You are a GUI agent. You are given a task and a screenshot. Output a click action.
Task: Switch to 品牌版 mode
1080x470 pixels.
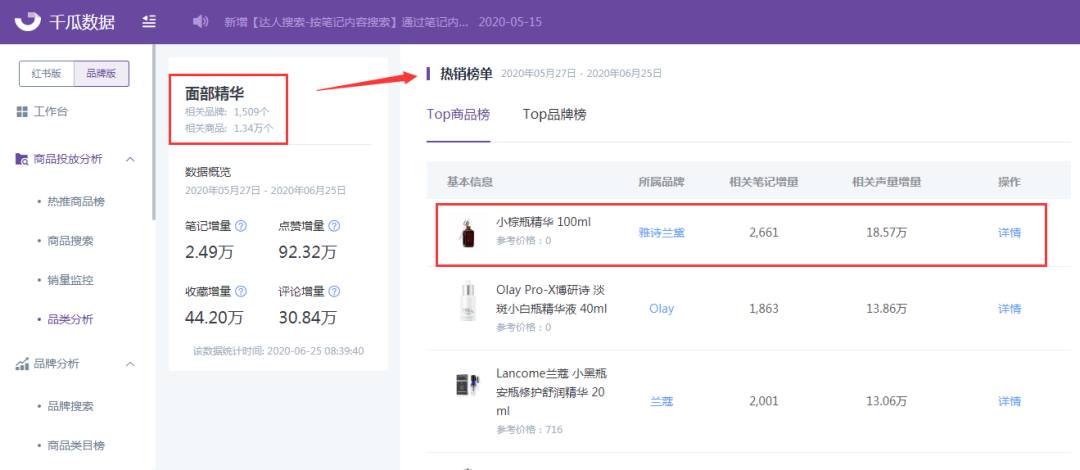pyautogui.click(x=101, y=74)
